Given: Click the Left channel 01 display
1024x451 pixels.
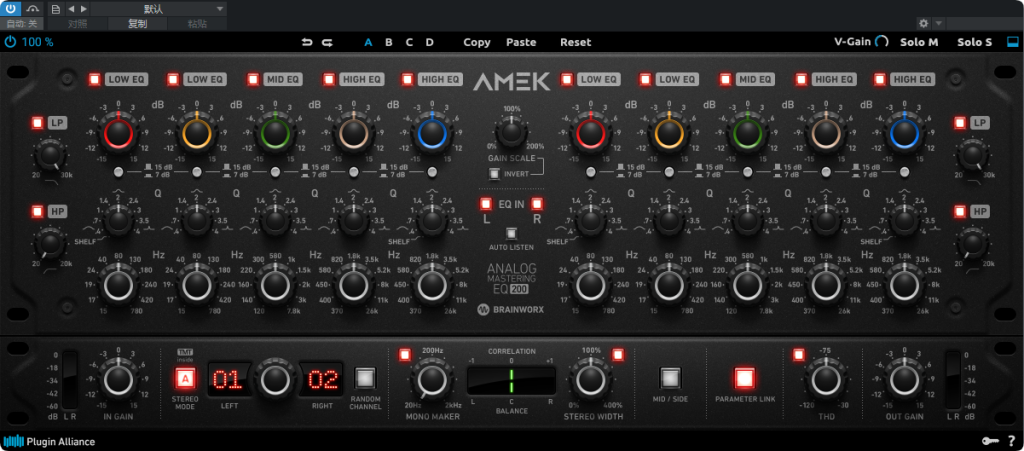Looking at the screenshot, I should (230, 379).
